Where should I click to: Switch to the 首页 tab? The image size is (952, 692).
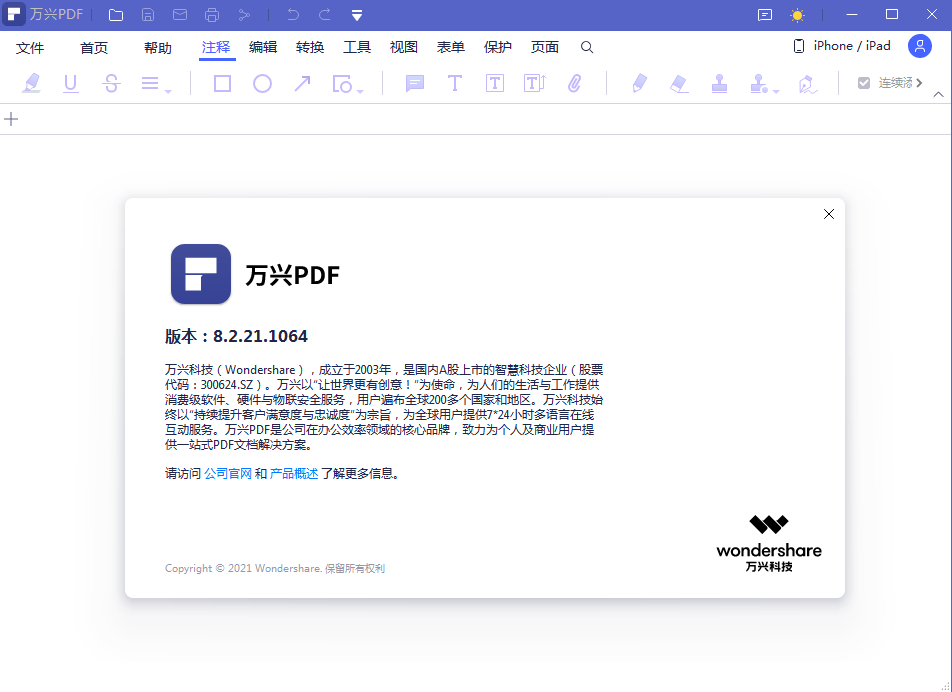94,48
